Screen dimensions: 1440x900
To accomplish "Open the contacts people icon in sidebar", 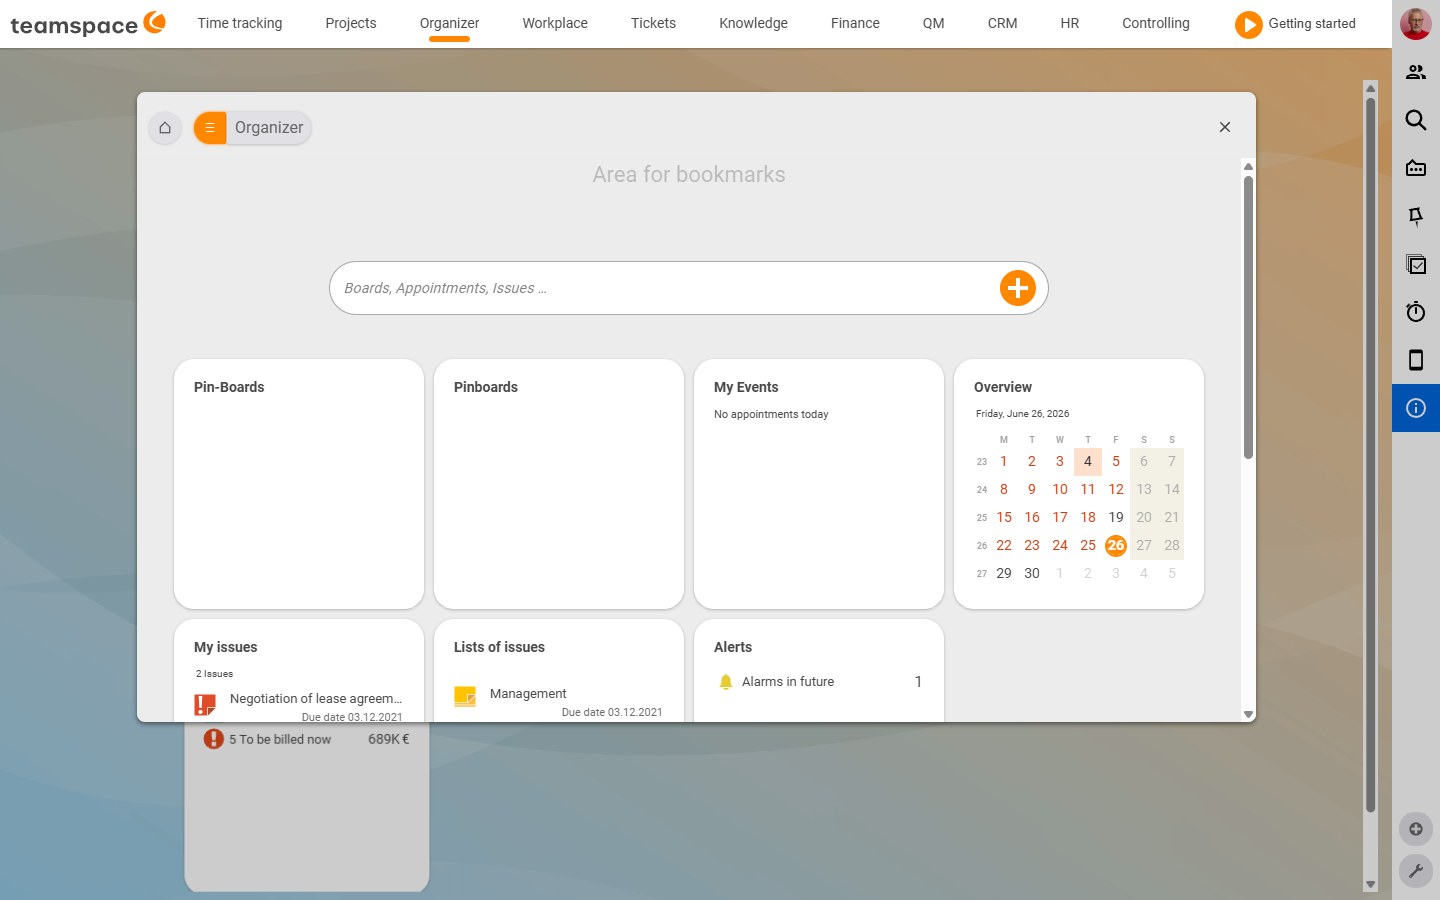I will (1416, 72).
